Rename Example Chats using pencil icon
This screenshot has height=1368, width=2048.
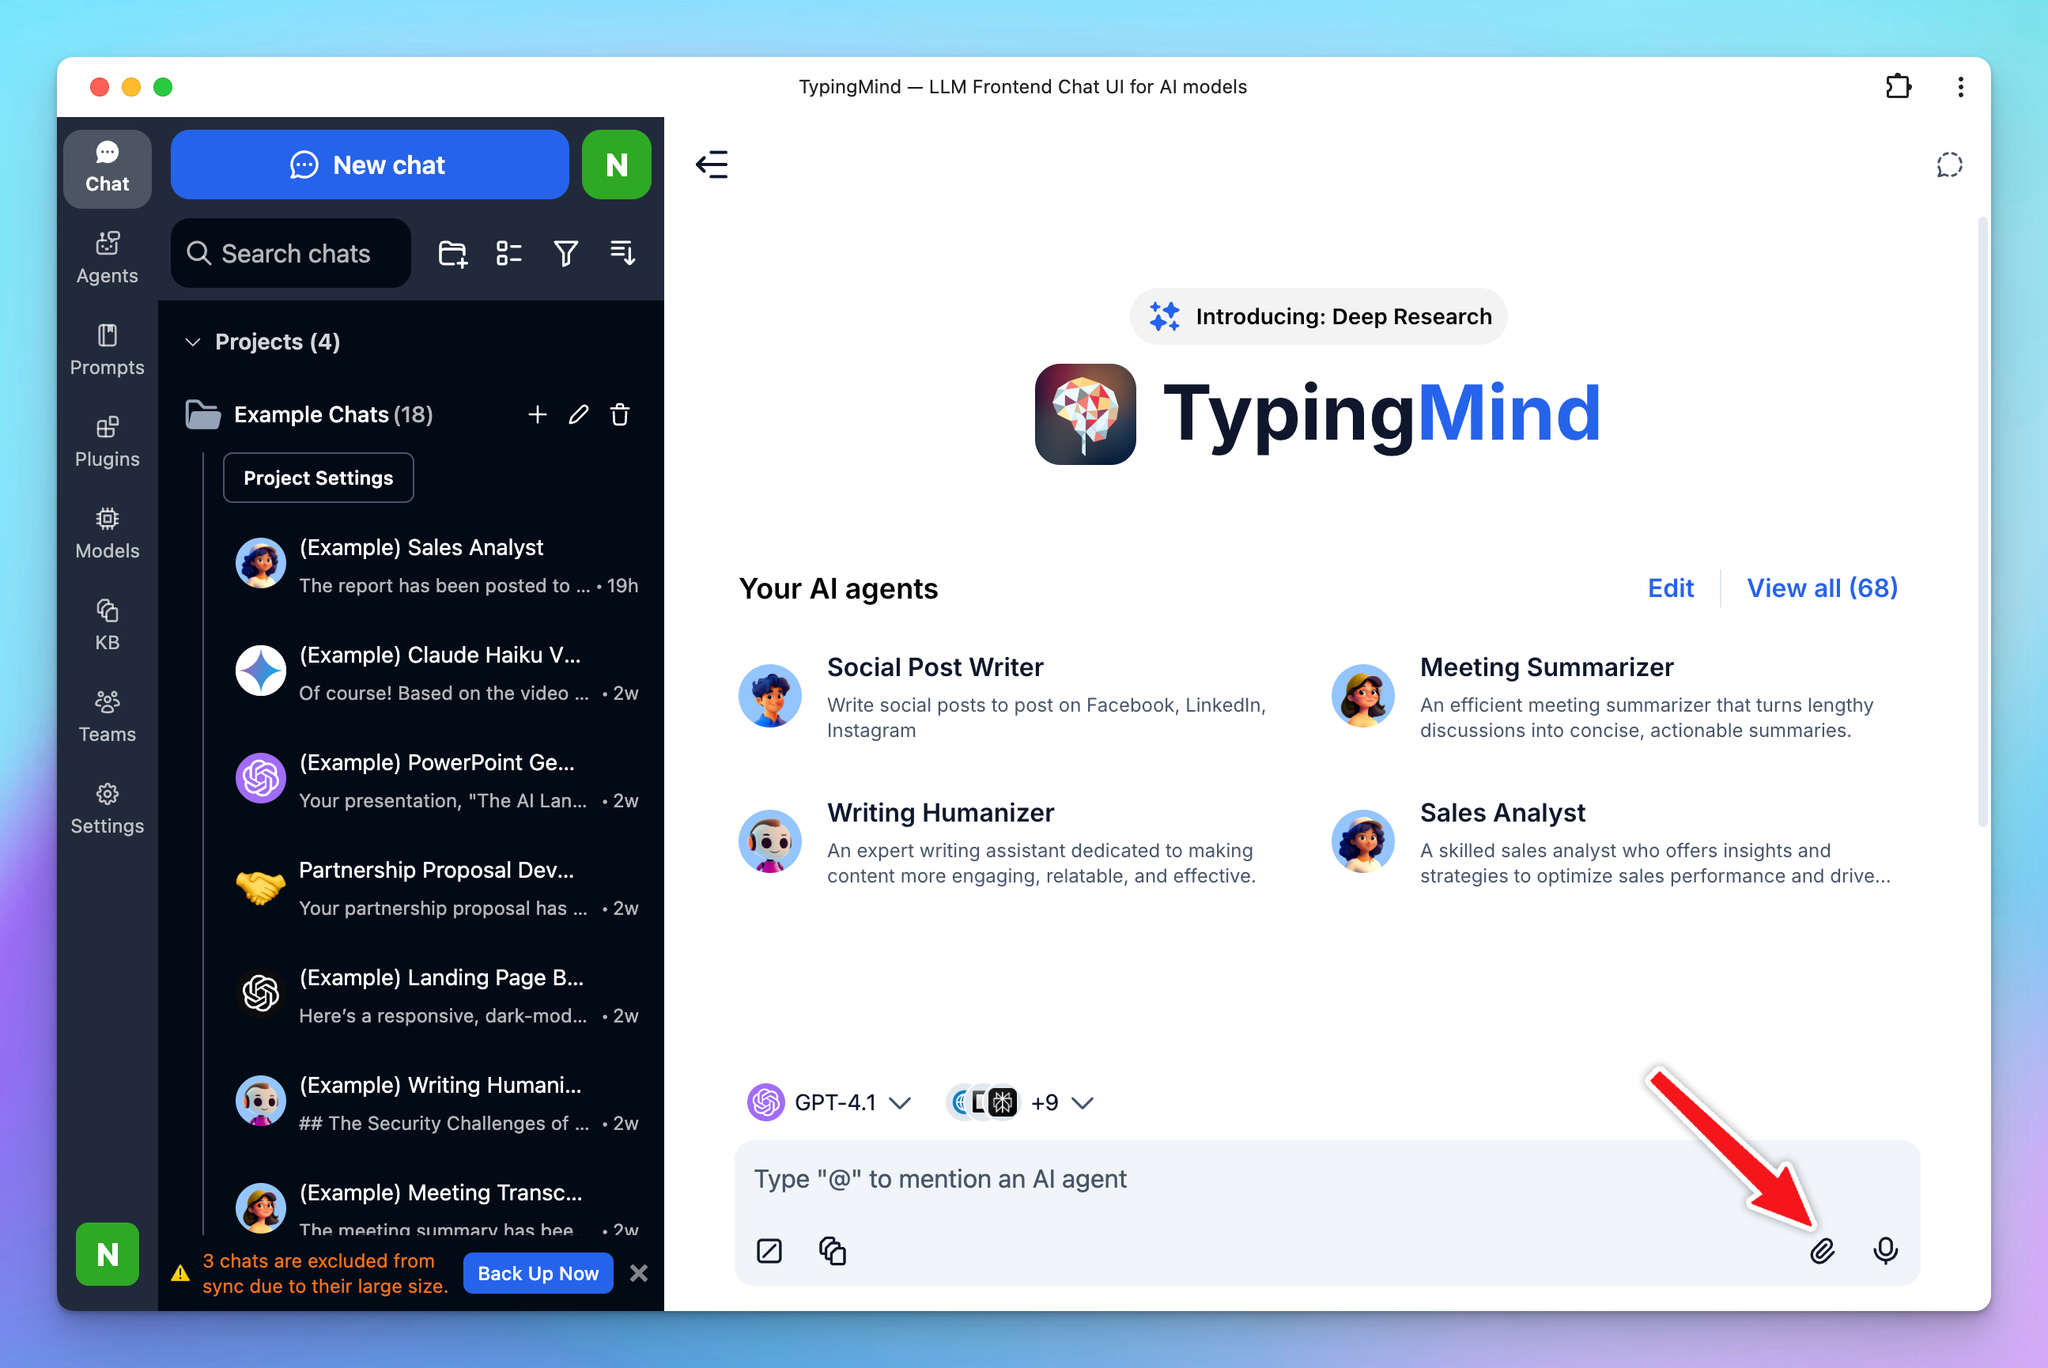[578, 415]
